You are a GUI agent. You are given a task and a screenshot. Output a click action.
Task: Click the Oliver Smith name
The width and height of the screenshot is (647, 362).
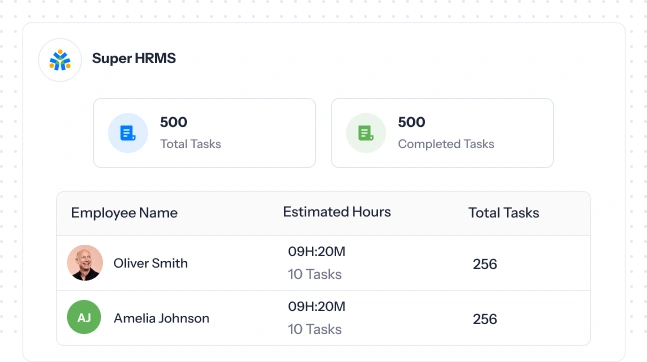(x=151, y=263)
